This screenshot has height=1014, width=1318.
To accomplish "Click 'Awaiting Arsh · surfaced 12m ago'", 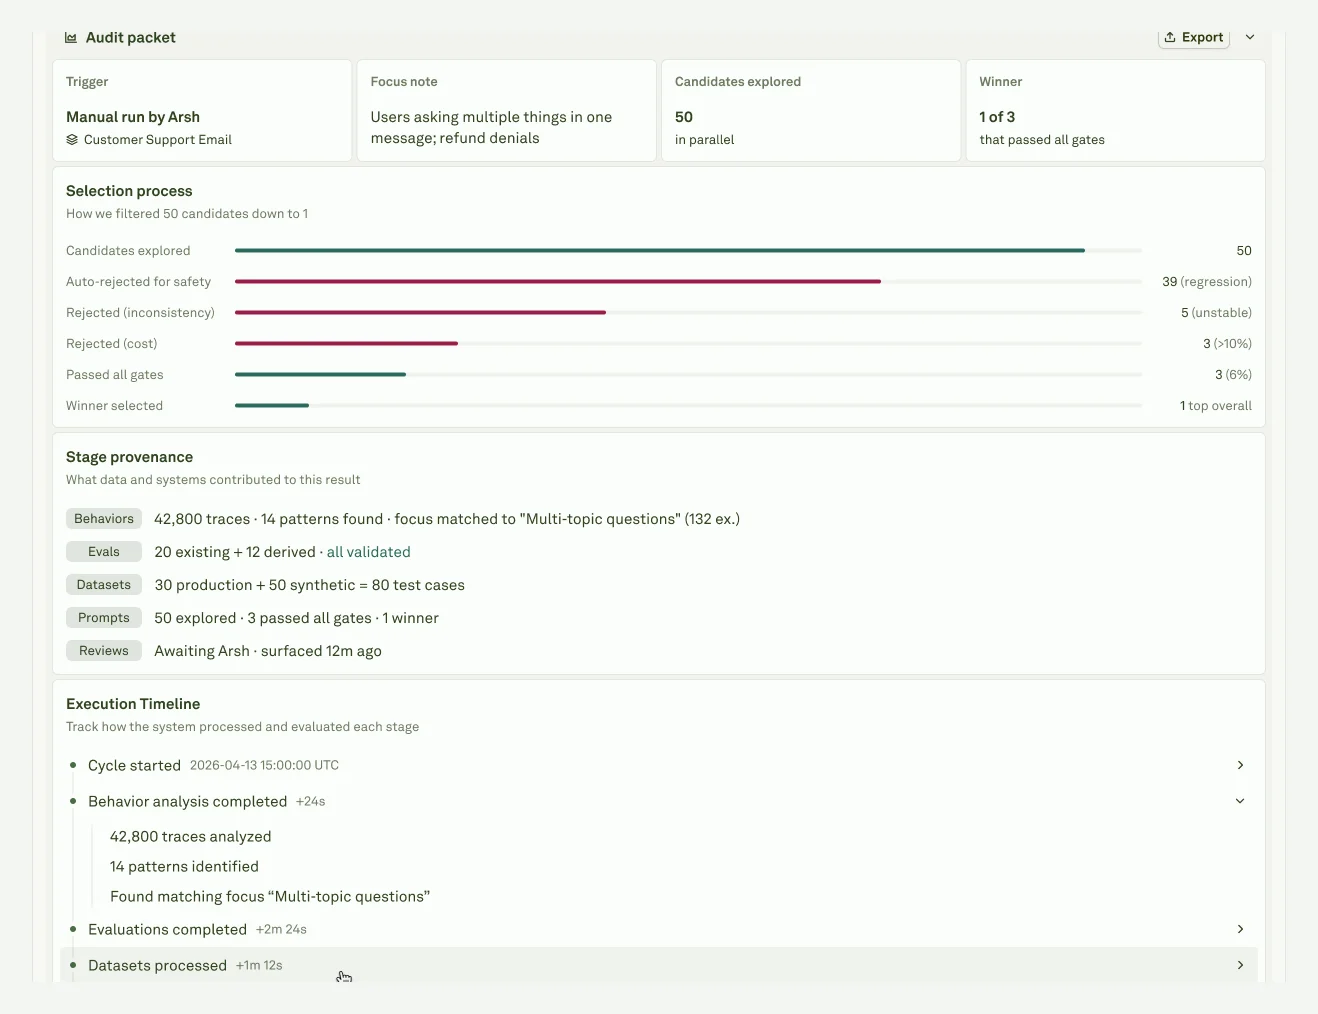I will click(268, 651).
